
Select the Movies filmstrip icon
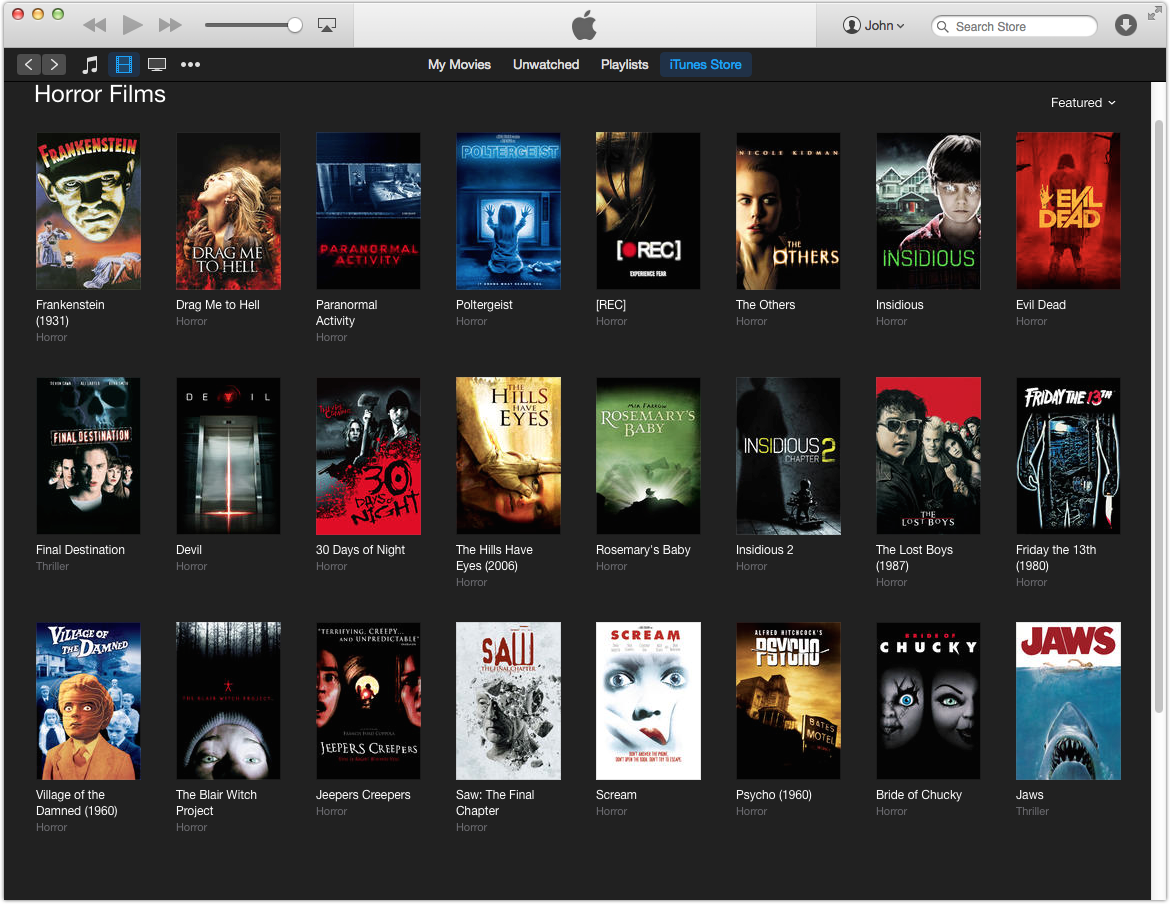coord(124,64)
